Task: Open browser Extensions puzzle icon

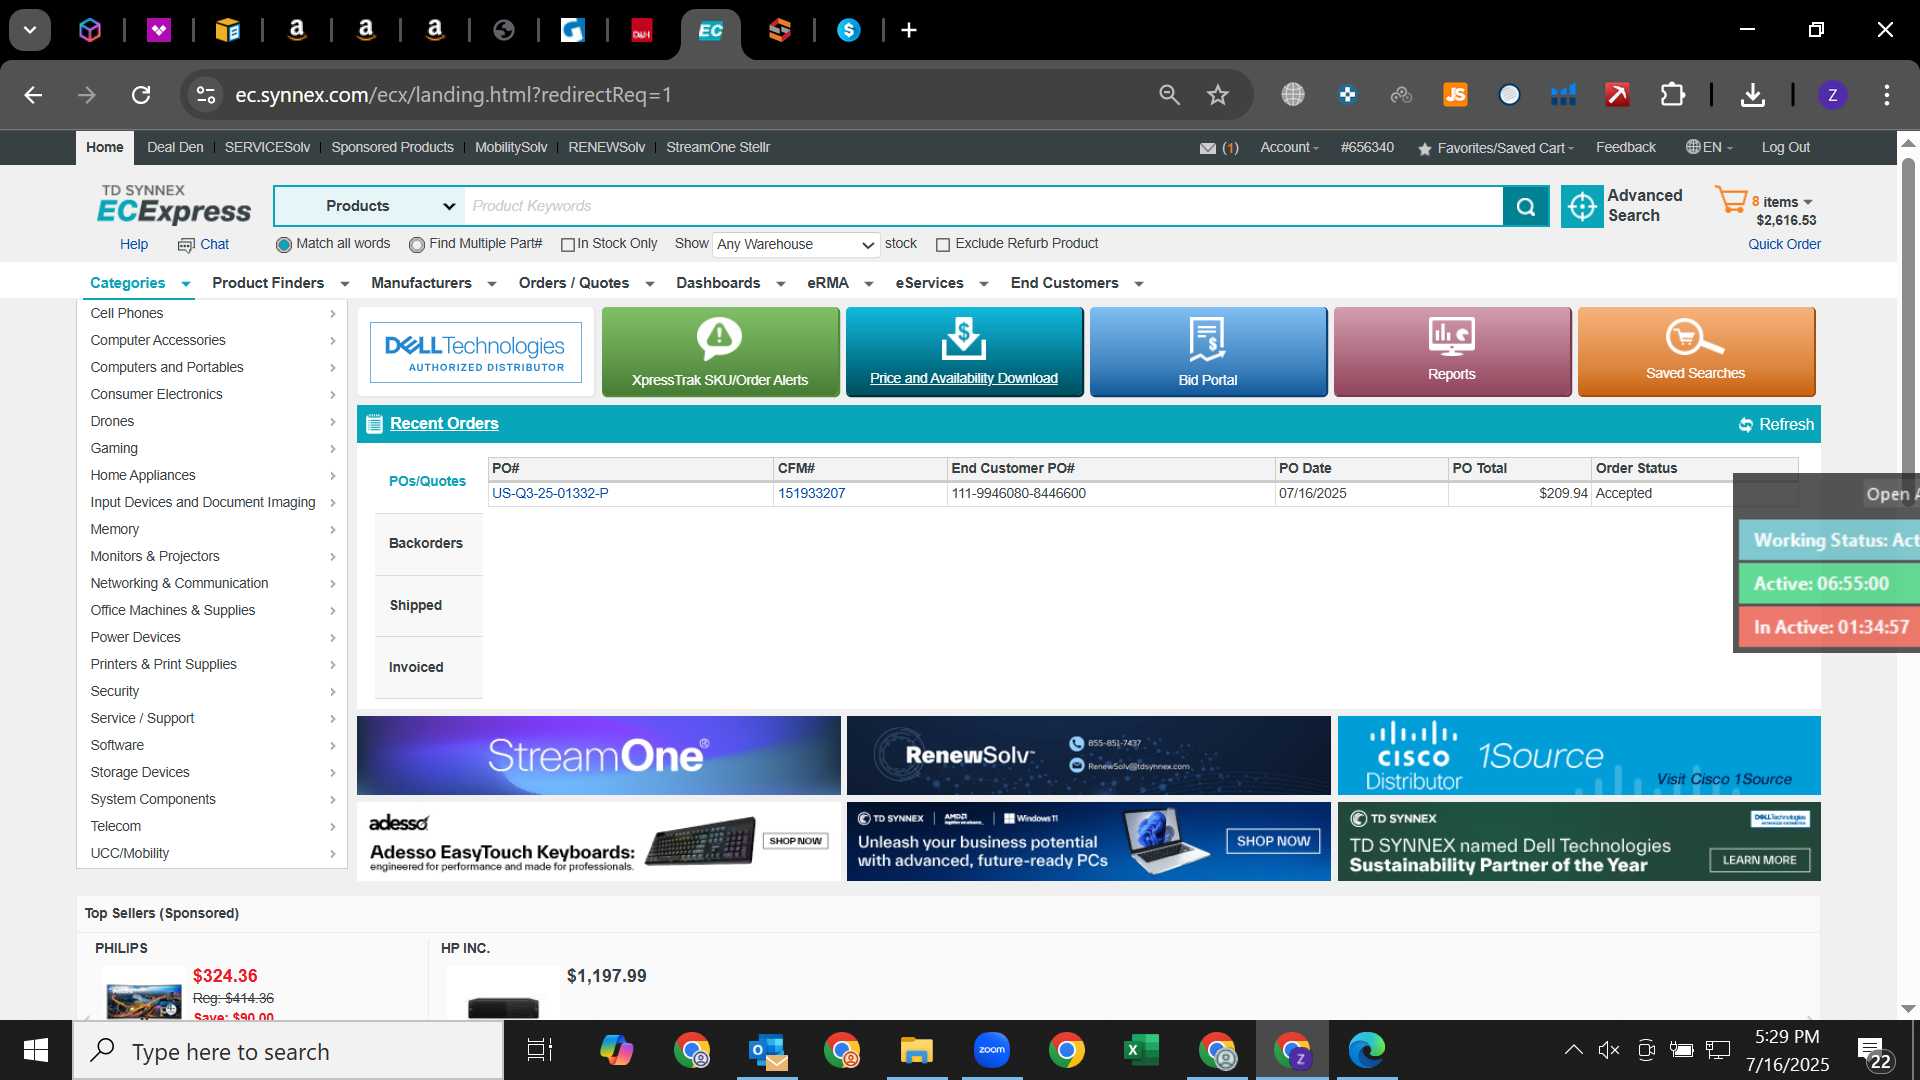Action: (x=1672, y=95)
